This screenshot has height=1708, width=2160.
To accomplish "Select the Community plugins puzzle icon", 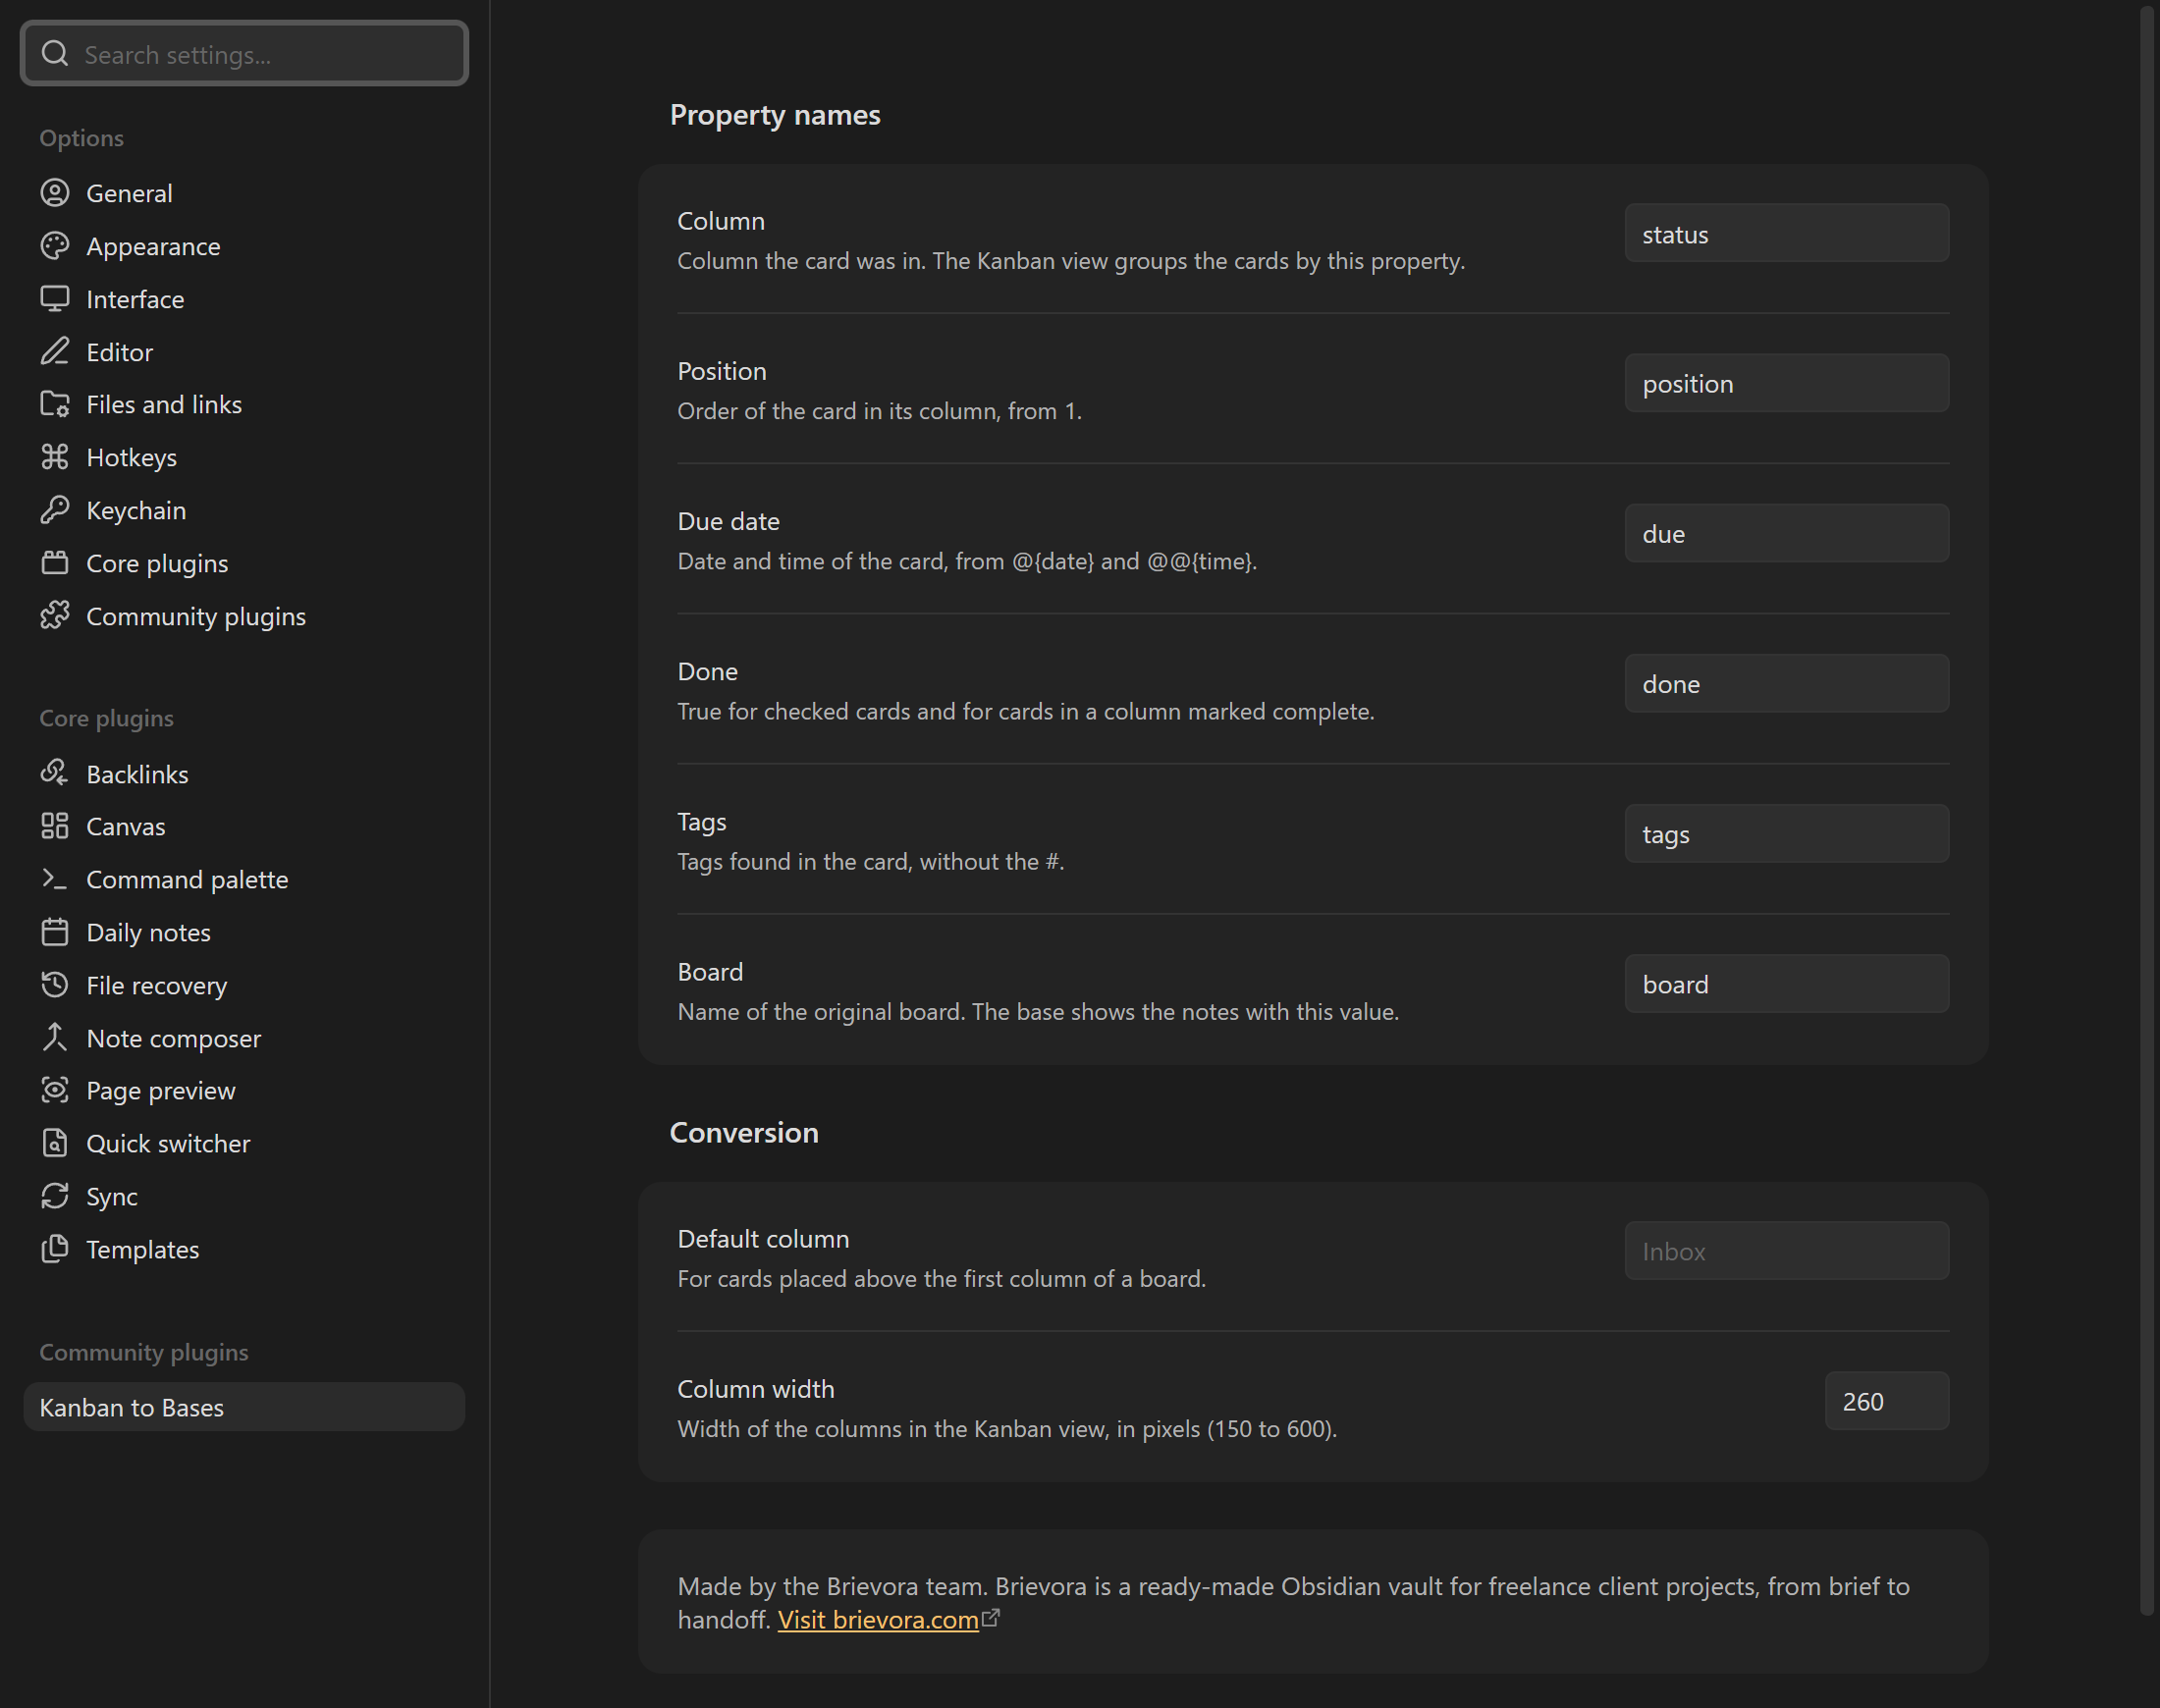I will (55, 615).
